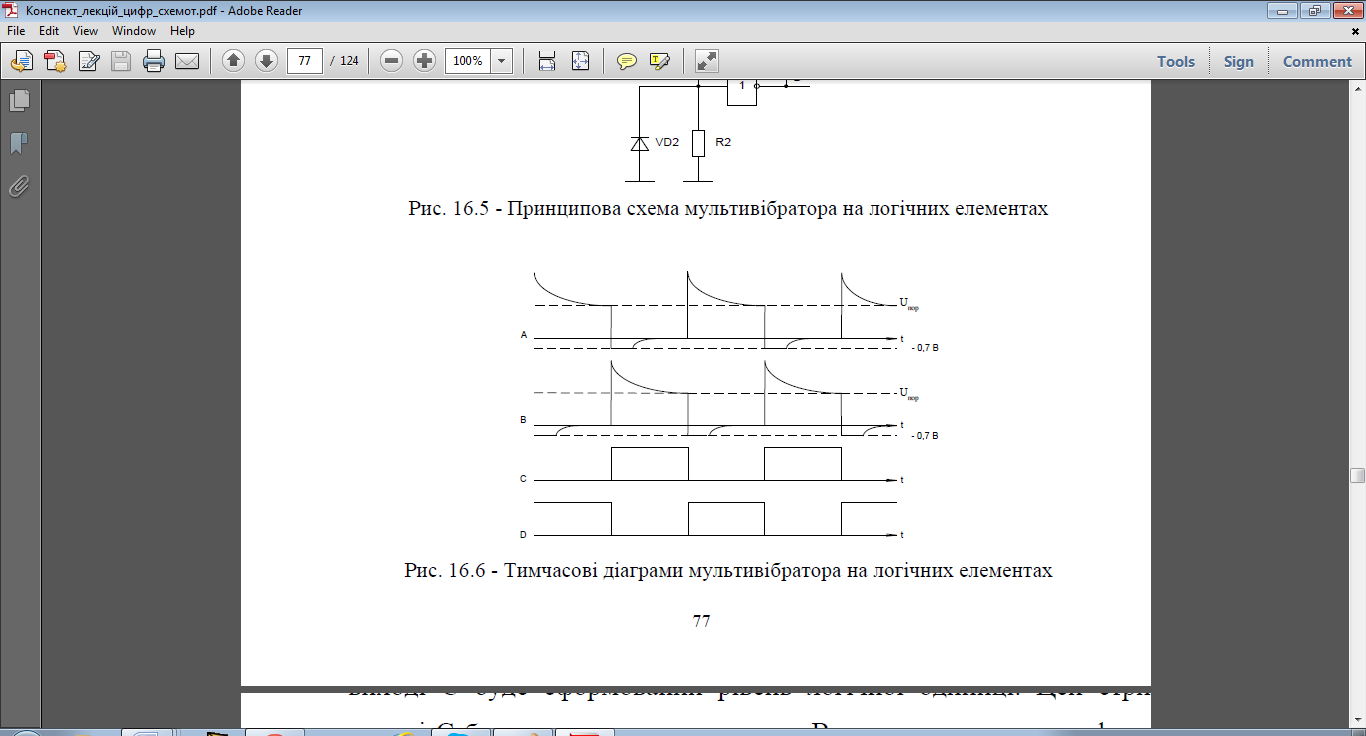
Task: Select the highlight text tool
Action: pos(660,61)
